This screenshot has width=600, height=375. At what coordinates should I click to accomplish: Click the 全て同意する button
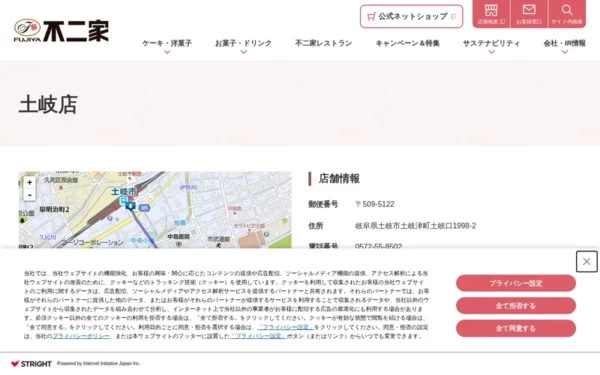(516, 328)
